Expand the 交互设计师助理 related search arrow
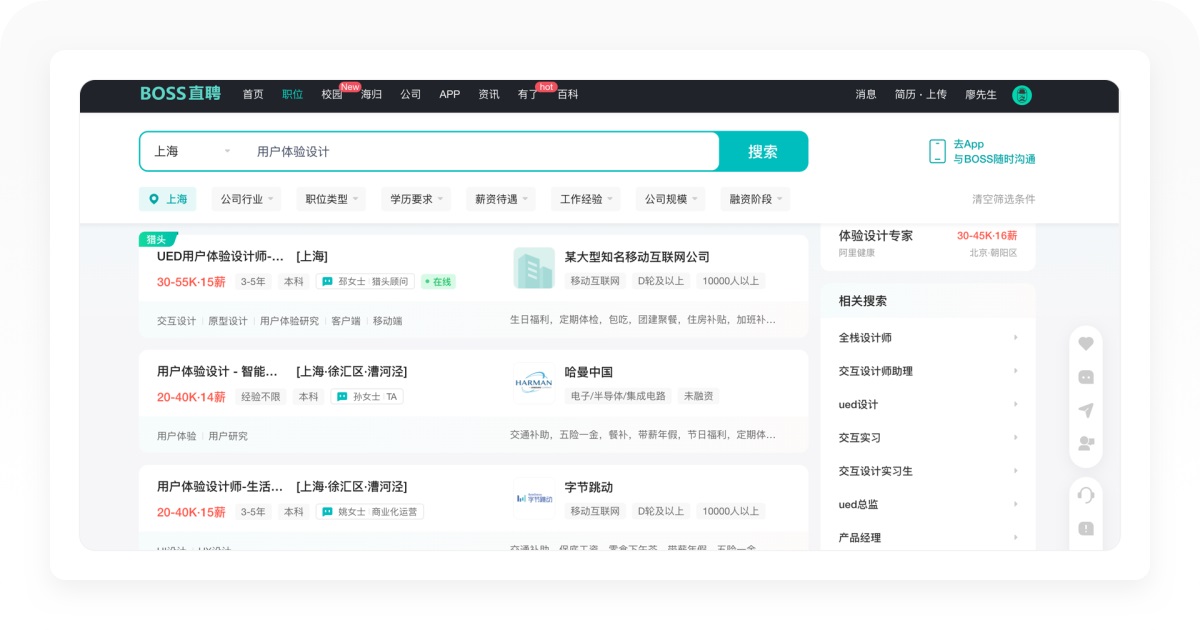Screen dimensions: 1200x630 [x=1016, y=371]
